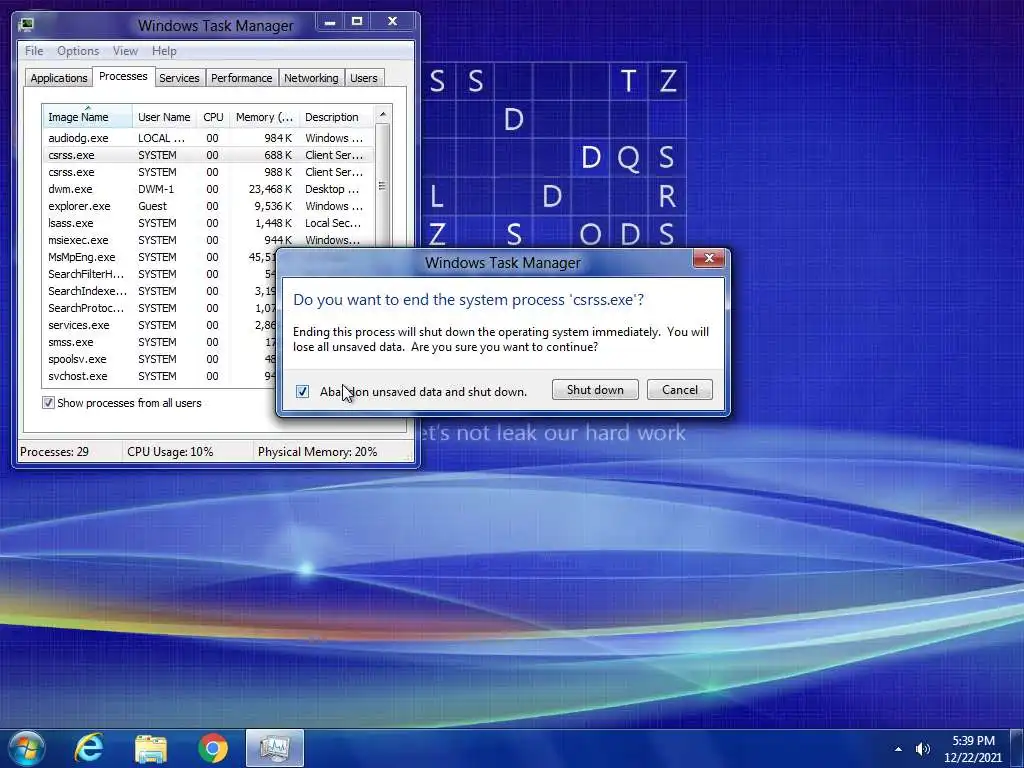Minimize the Windows Task Manager window

pyautogui.click(x=330, y=22)
